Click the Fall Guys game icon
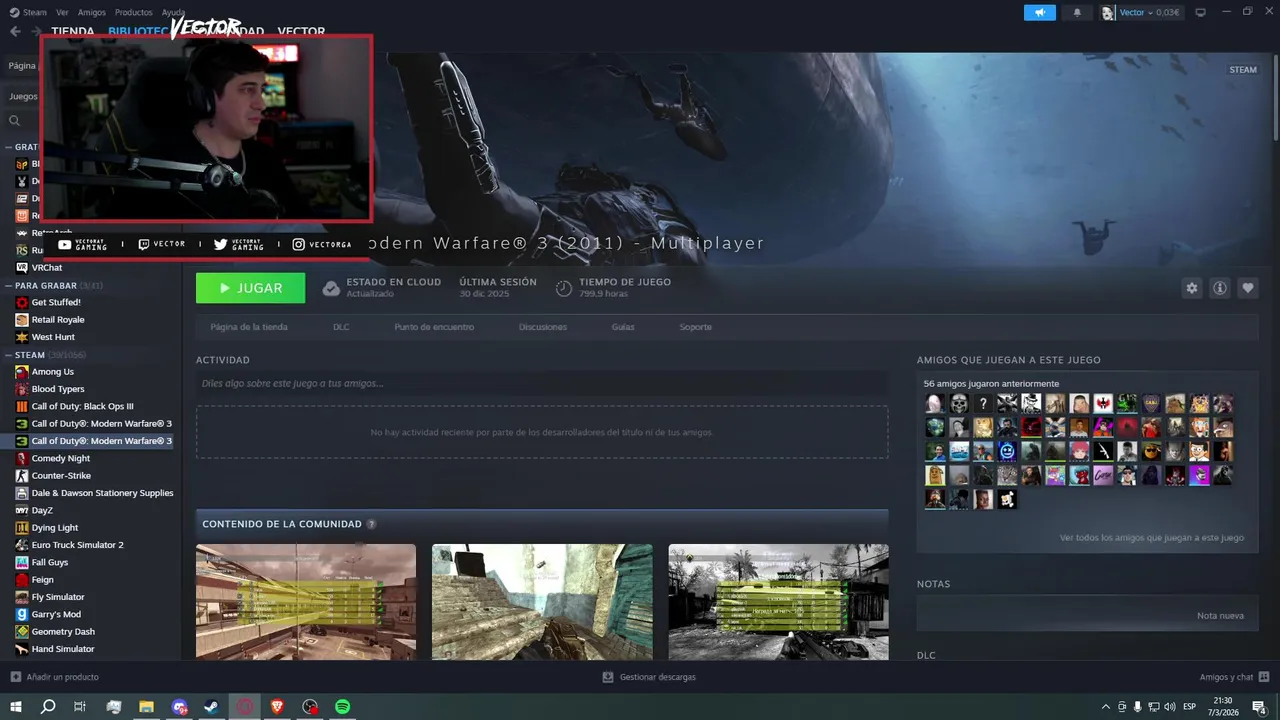The image size is (1280, 720). [22, 562]
